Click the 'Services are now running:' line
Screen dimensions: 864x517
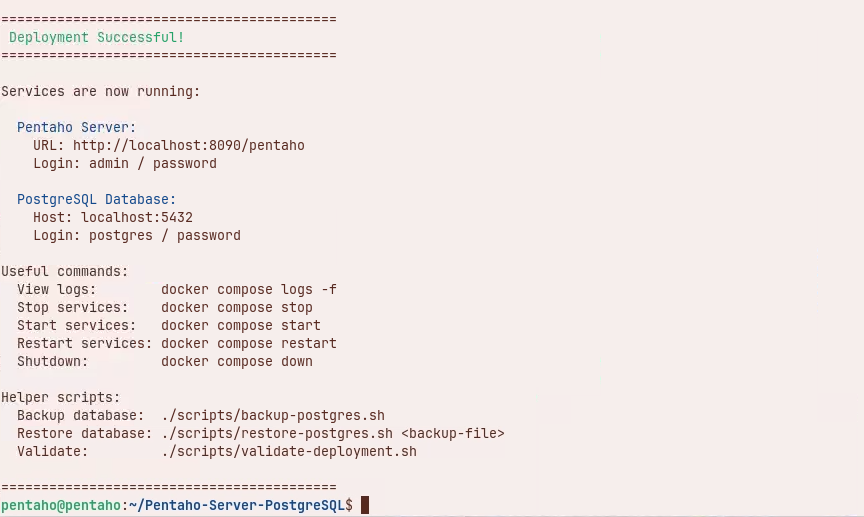[x=100, y=92]
